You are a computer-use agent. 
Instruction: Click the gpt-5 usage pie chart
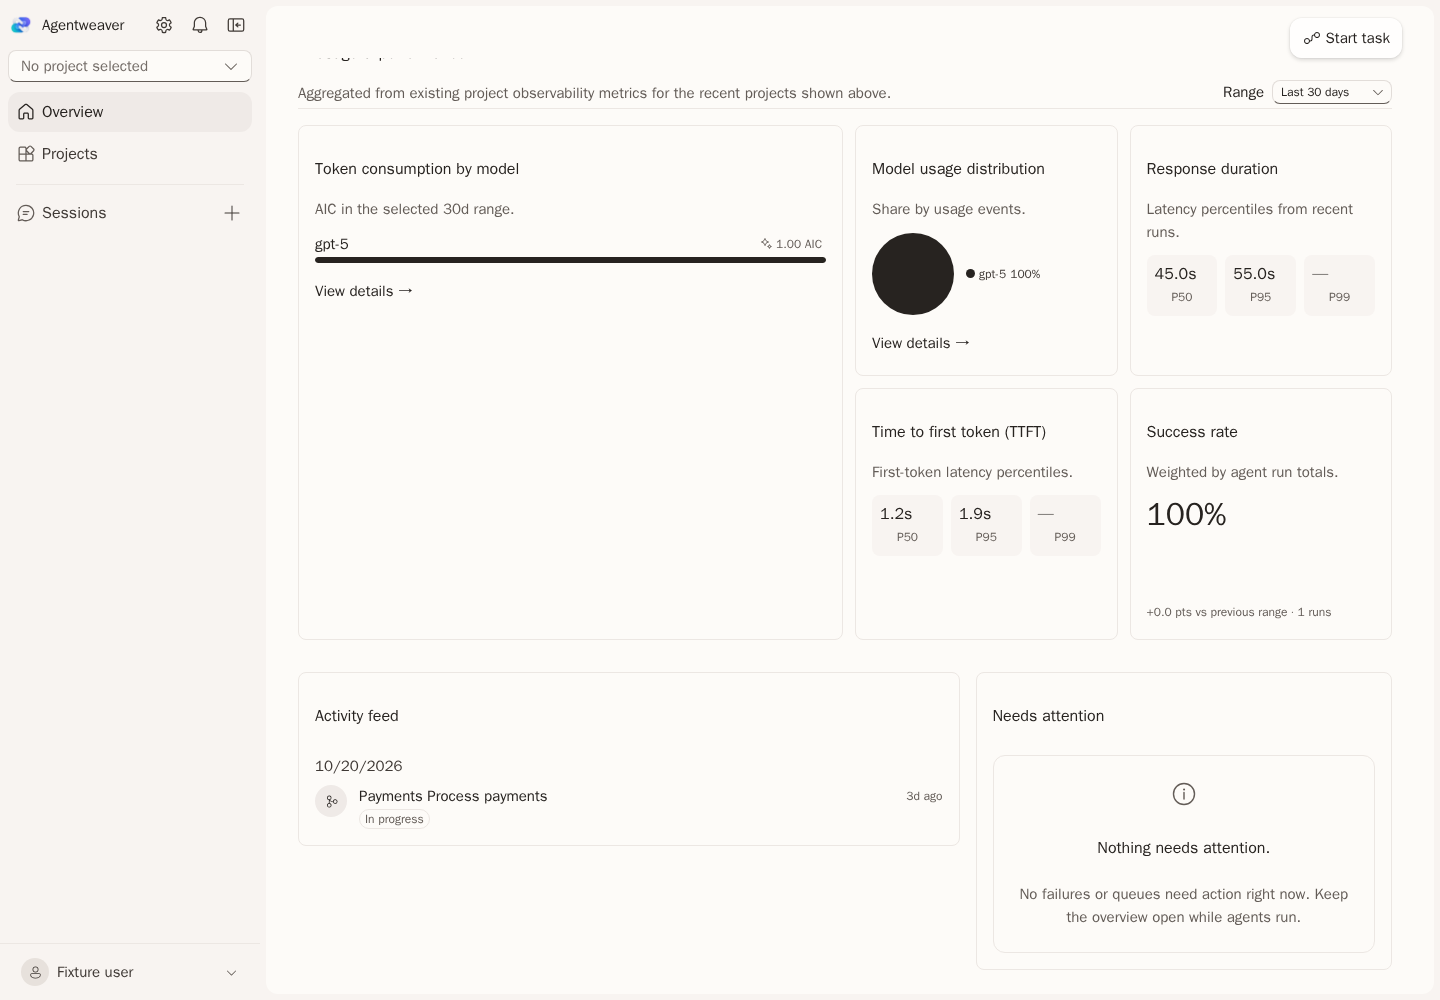pyautogui.click(x=913, y=274)
